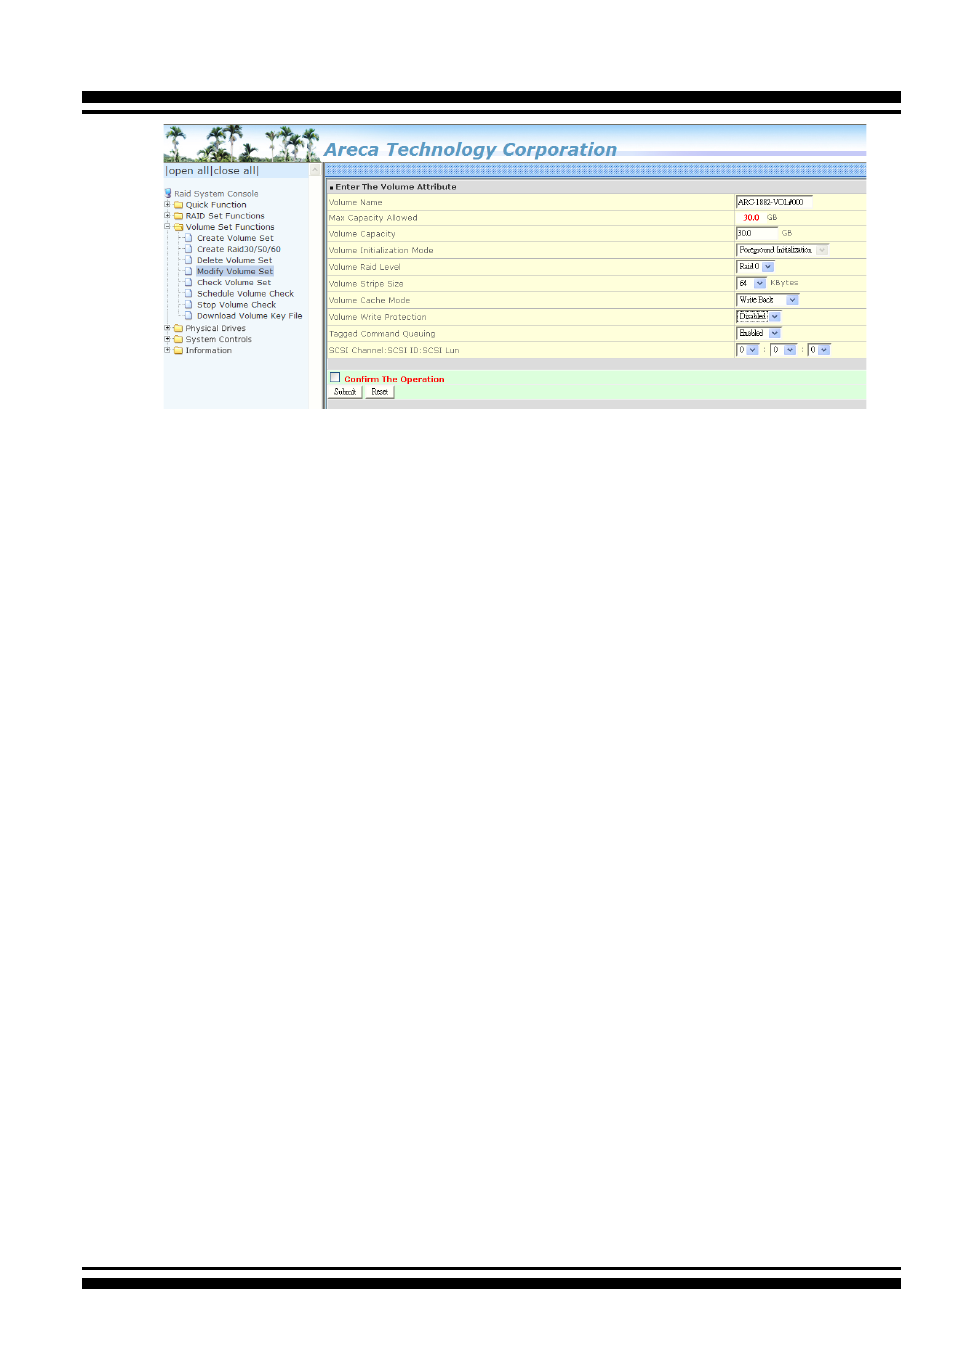Select Modify Volume Set in the tree
The height and width of the screenshot is (1354, 954).
235,271
